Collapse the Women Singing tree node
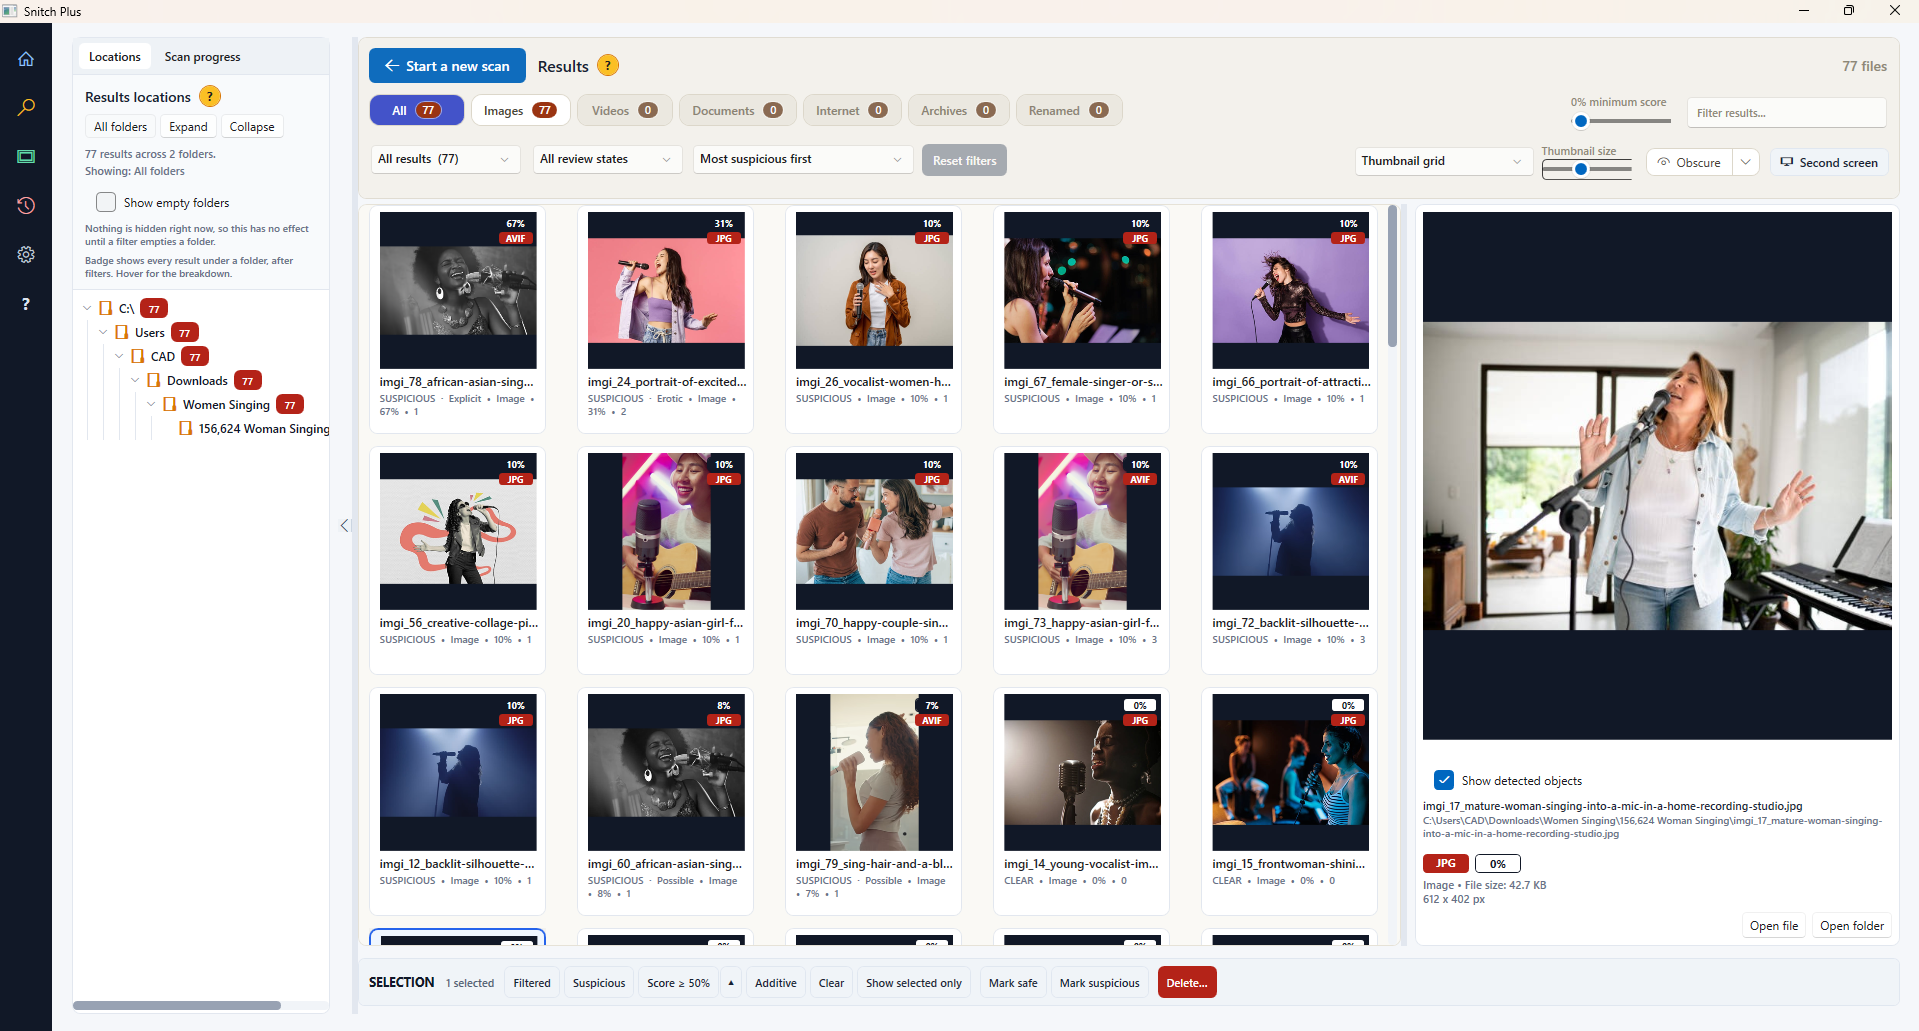The width and height of the screenshot is (1919, 1031). pos(151,404)
